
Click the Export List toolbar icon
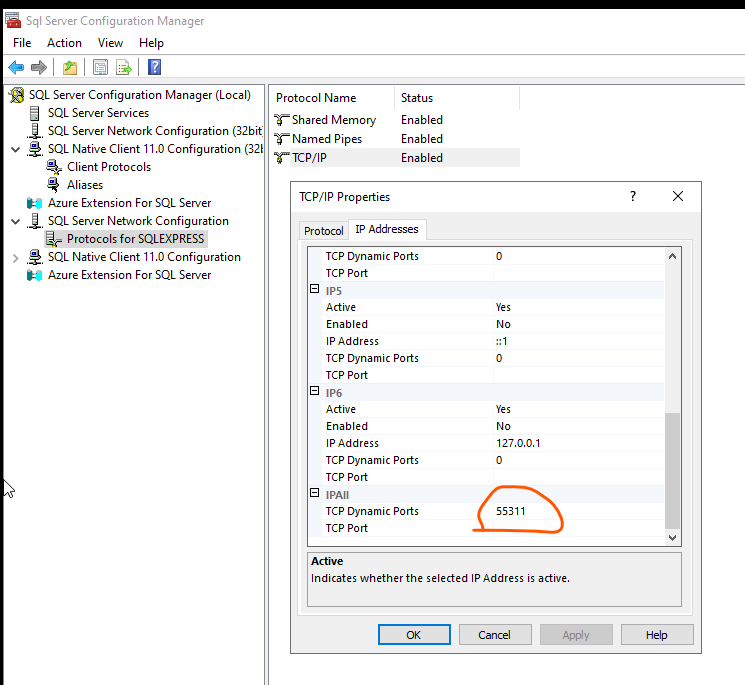tap(124, 67)
